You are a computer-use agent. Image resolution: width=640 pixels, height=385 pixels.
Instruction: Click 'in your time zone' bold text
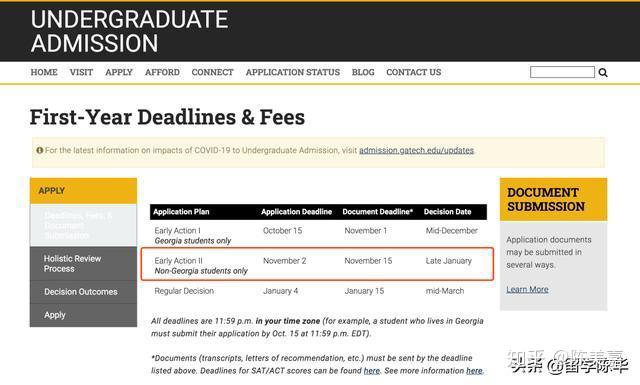288,321
